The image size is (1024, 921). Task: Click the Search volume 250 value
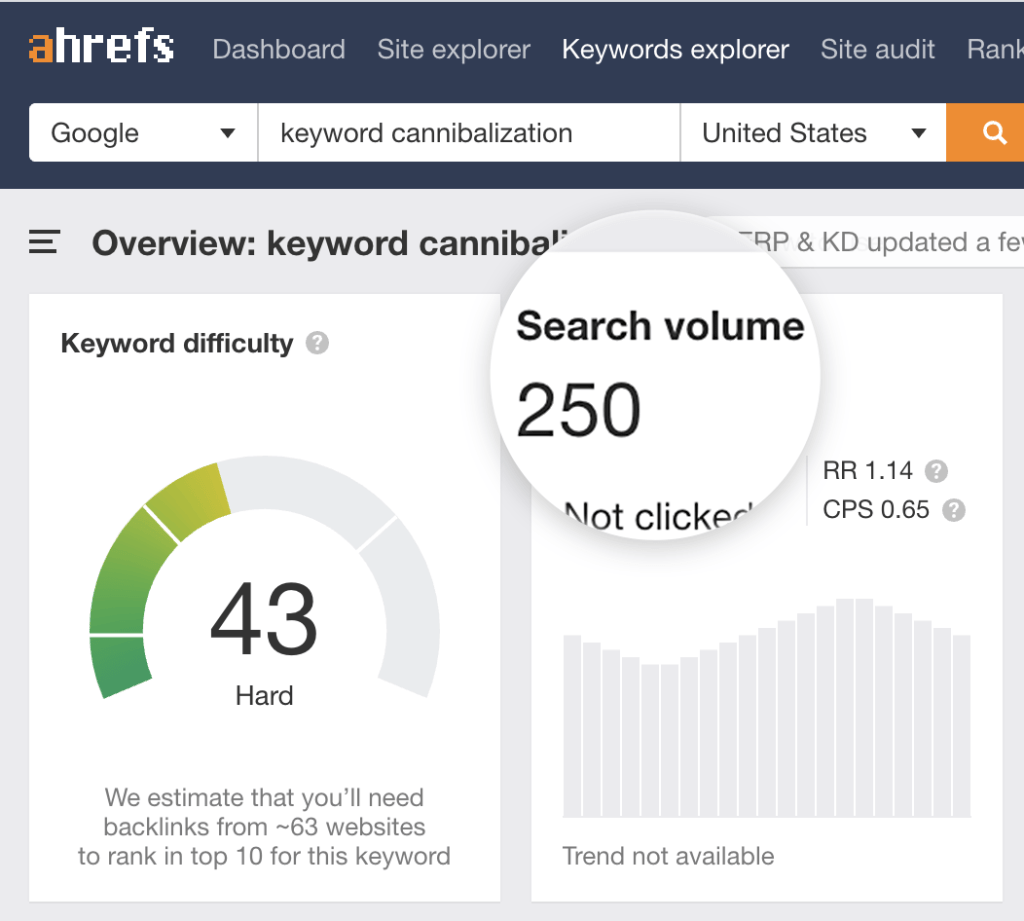click(579, 410)
